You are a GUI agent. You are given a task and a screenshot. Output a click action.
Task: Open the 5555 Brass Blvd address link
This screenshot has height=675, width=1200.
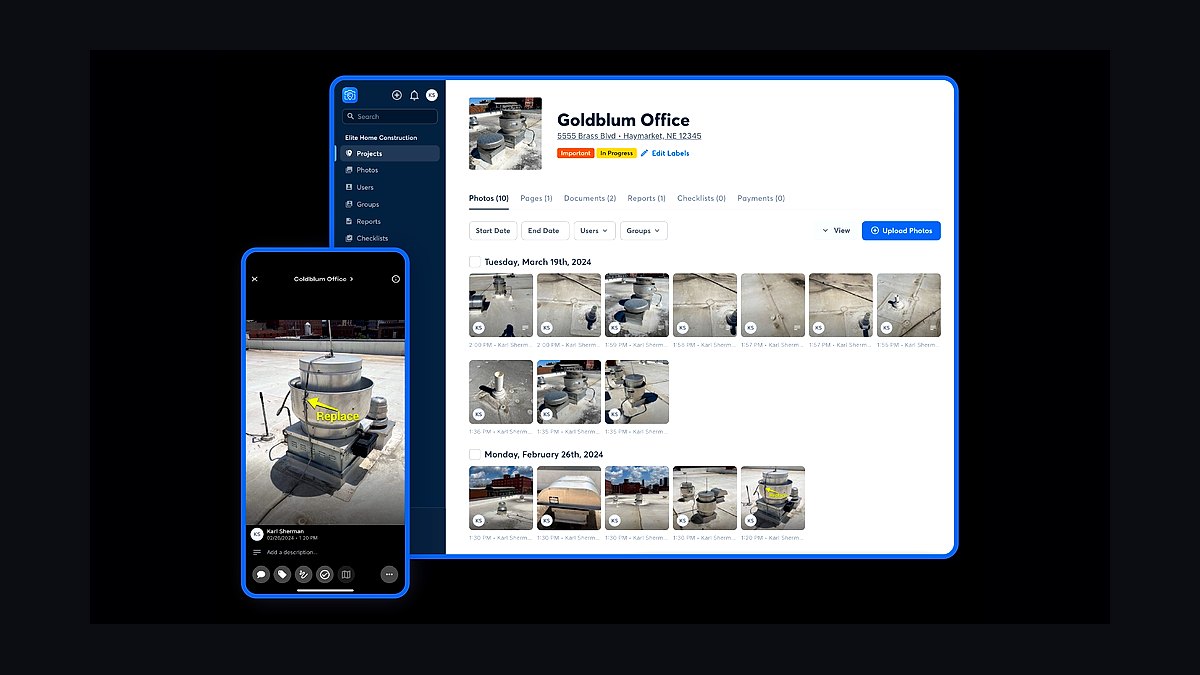629,136
